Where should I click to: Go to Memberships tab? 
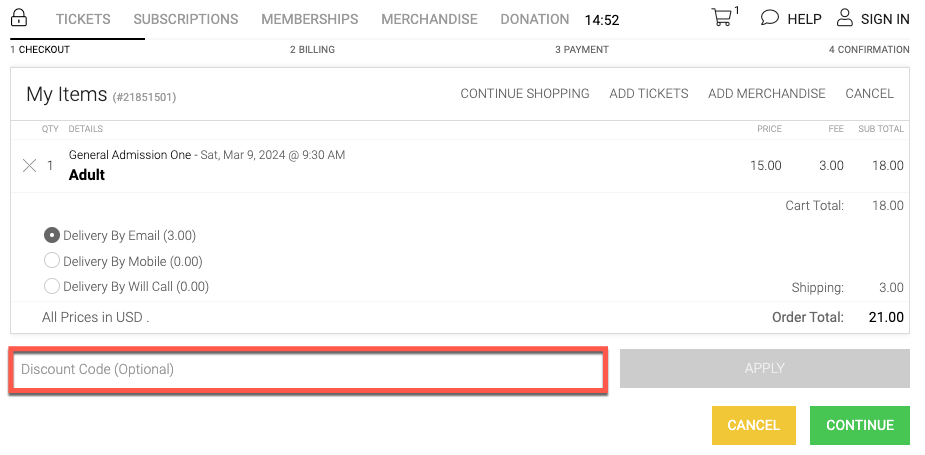click(x=310, y=19)
